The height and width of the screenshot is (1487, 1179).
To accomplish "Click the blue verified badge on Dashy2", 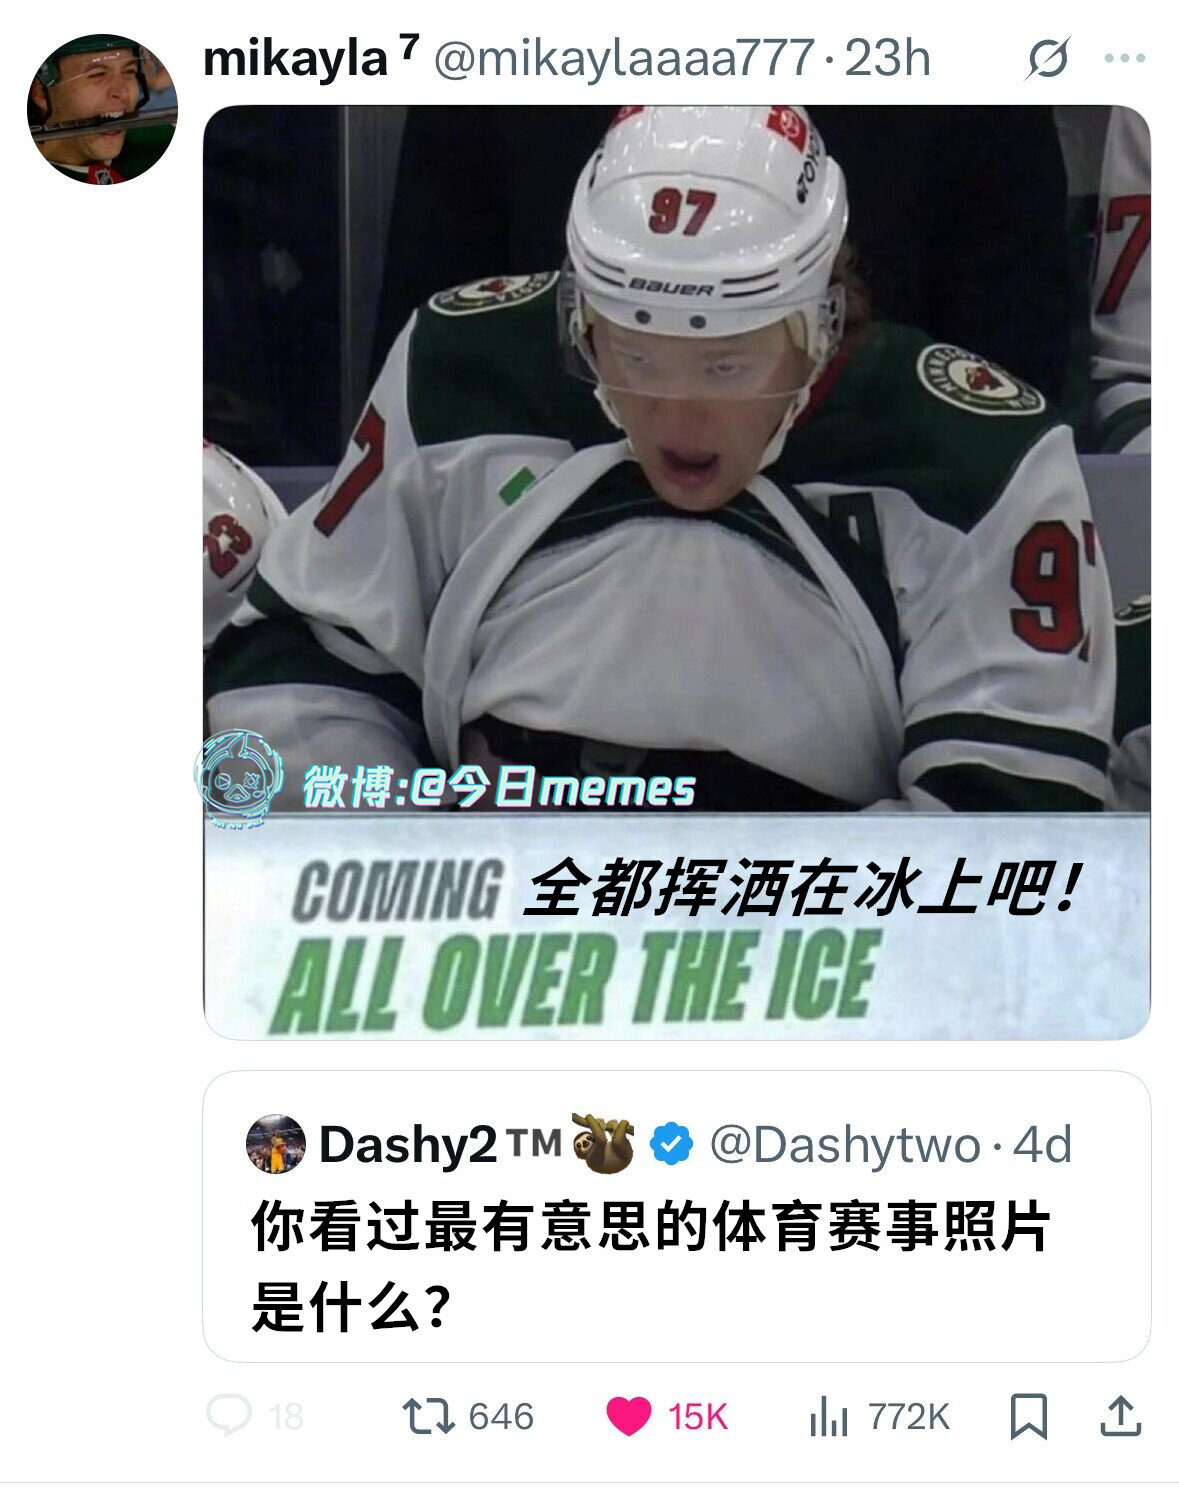I will pyautogui.click(x=672, y=1144).
